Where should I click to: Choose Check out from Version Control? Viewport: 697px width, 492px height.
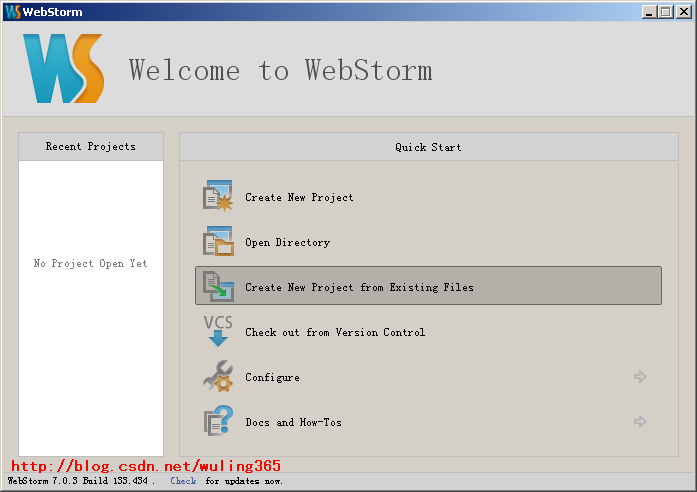click(335, 332)
